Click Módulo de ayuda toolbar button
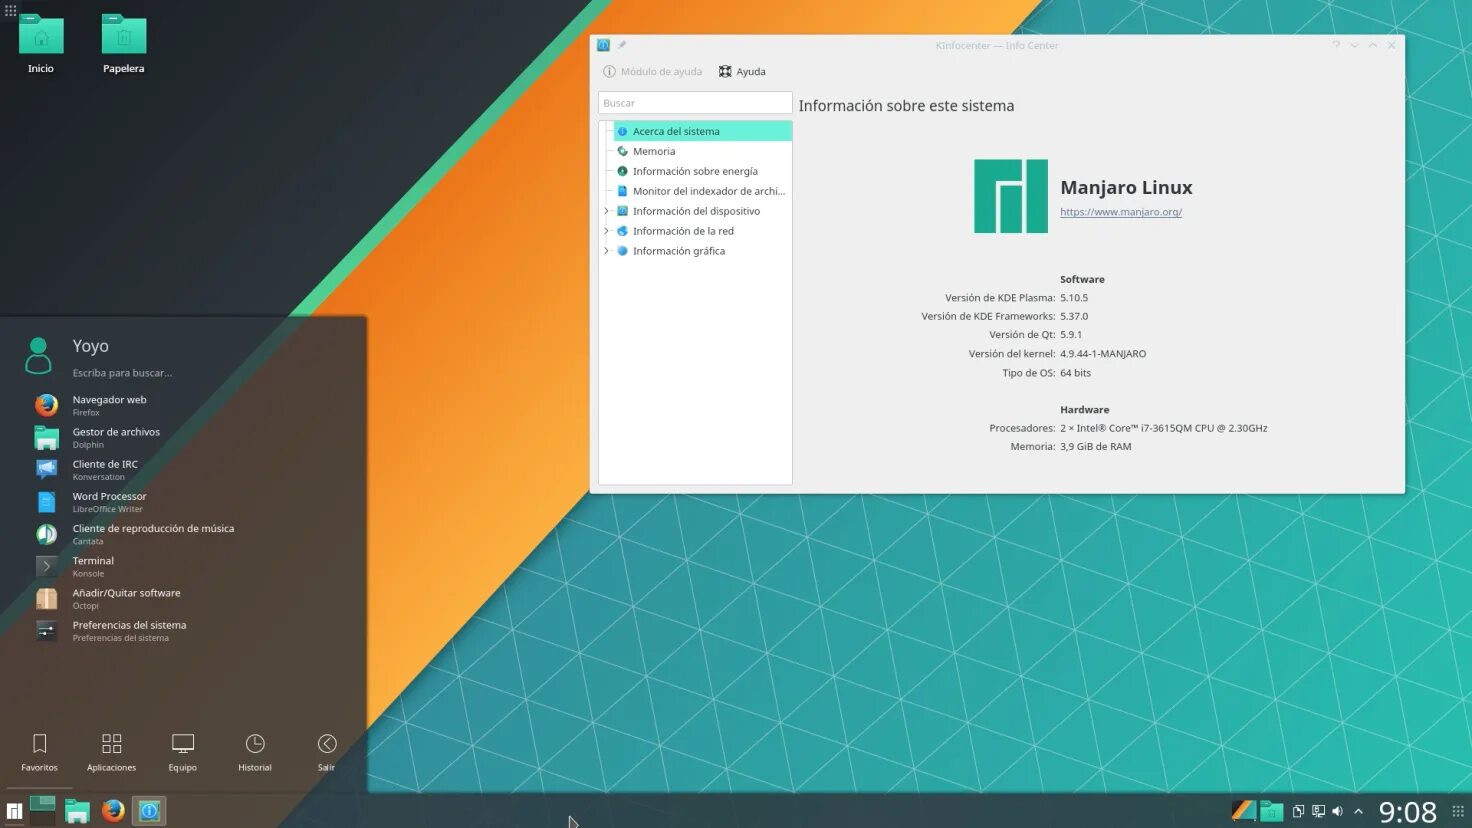This screenshot has width=1472, height=828. 652,72
